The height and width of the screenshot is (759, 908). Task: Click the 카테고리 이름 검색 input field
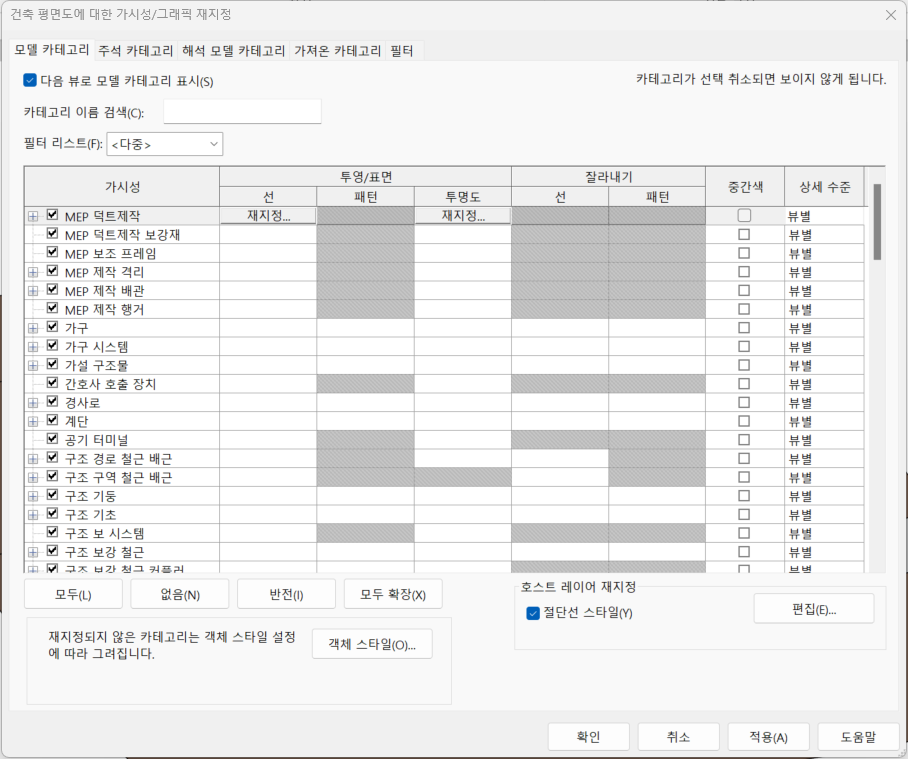click(x=242, y=111)
